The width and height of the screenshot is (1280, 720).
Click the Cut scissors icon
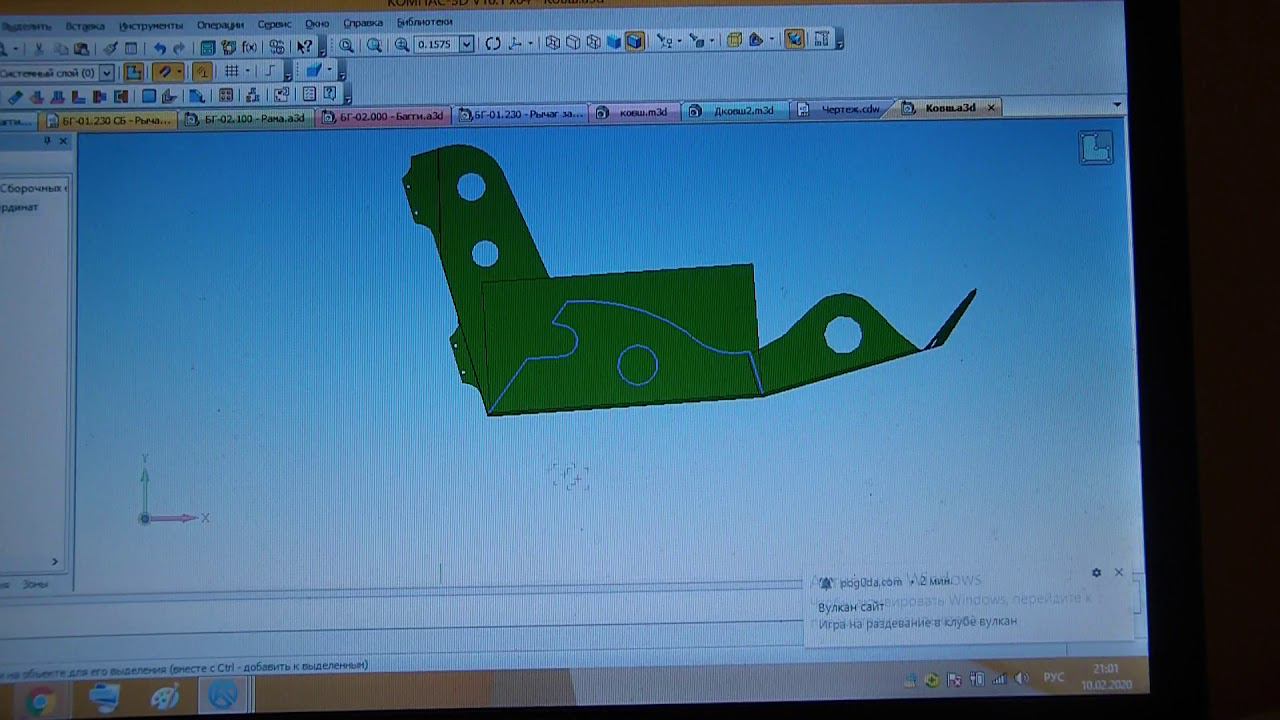point(38,48)
